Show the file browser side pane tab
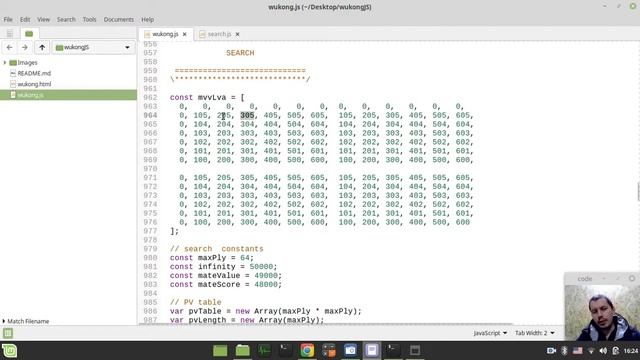Viewport: 640px width, 360px height. point(29,33)
